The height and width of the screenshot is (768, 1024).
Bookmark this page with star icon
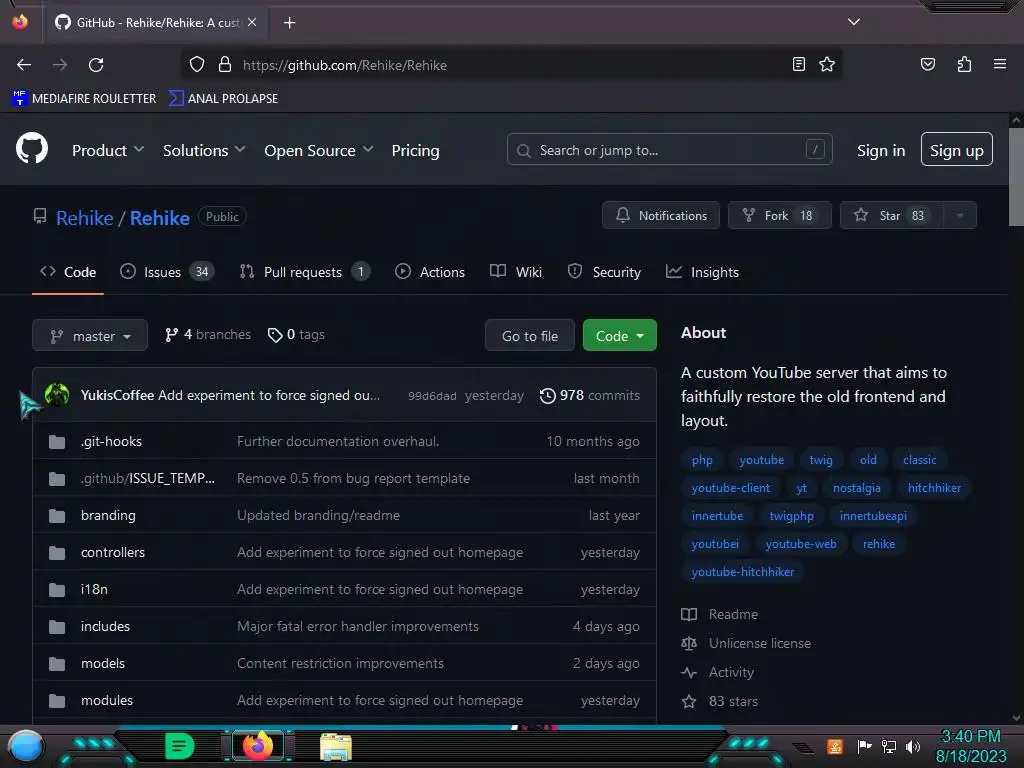(x=827, y=64)
